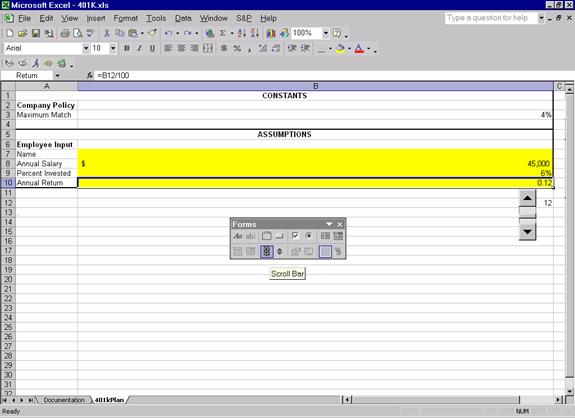Open the Chart Wizard icon

[x=271, y=33]
